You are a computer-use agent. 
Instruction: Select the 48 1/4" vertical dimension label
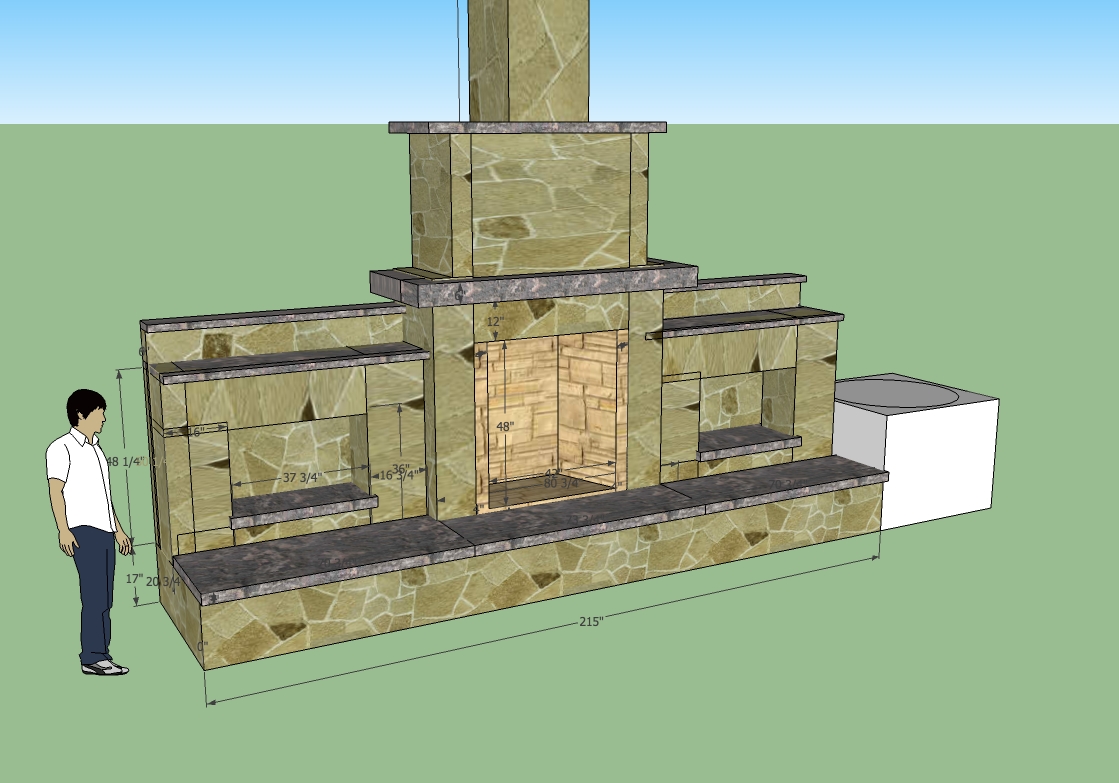126,462
